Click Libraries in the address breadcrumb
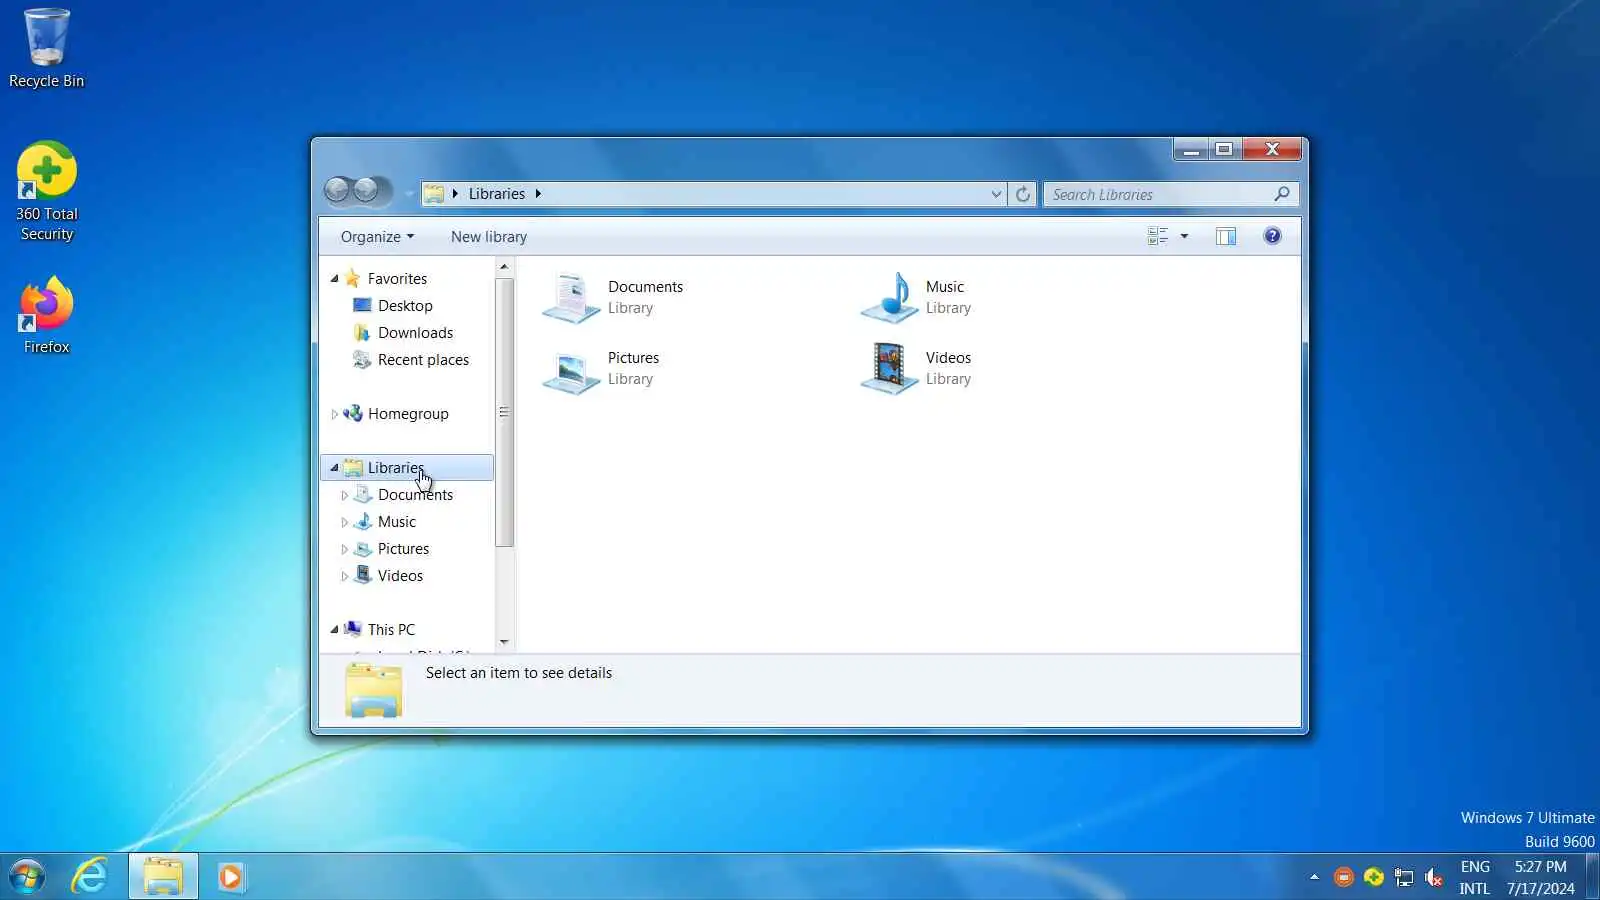Screen dimensions: 1600x900 (x=497, y=194)
